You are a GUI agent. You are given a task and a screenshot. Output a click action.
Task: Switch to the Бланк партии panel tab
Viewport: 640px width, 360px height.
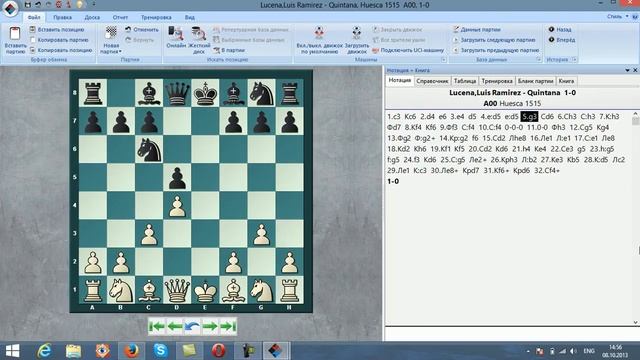point(536,81)
